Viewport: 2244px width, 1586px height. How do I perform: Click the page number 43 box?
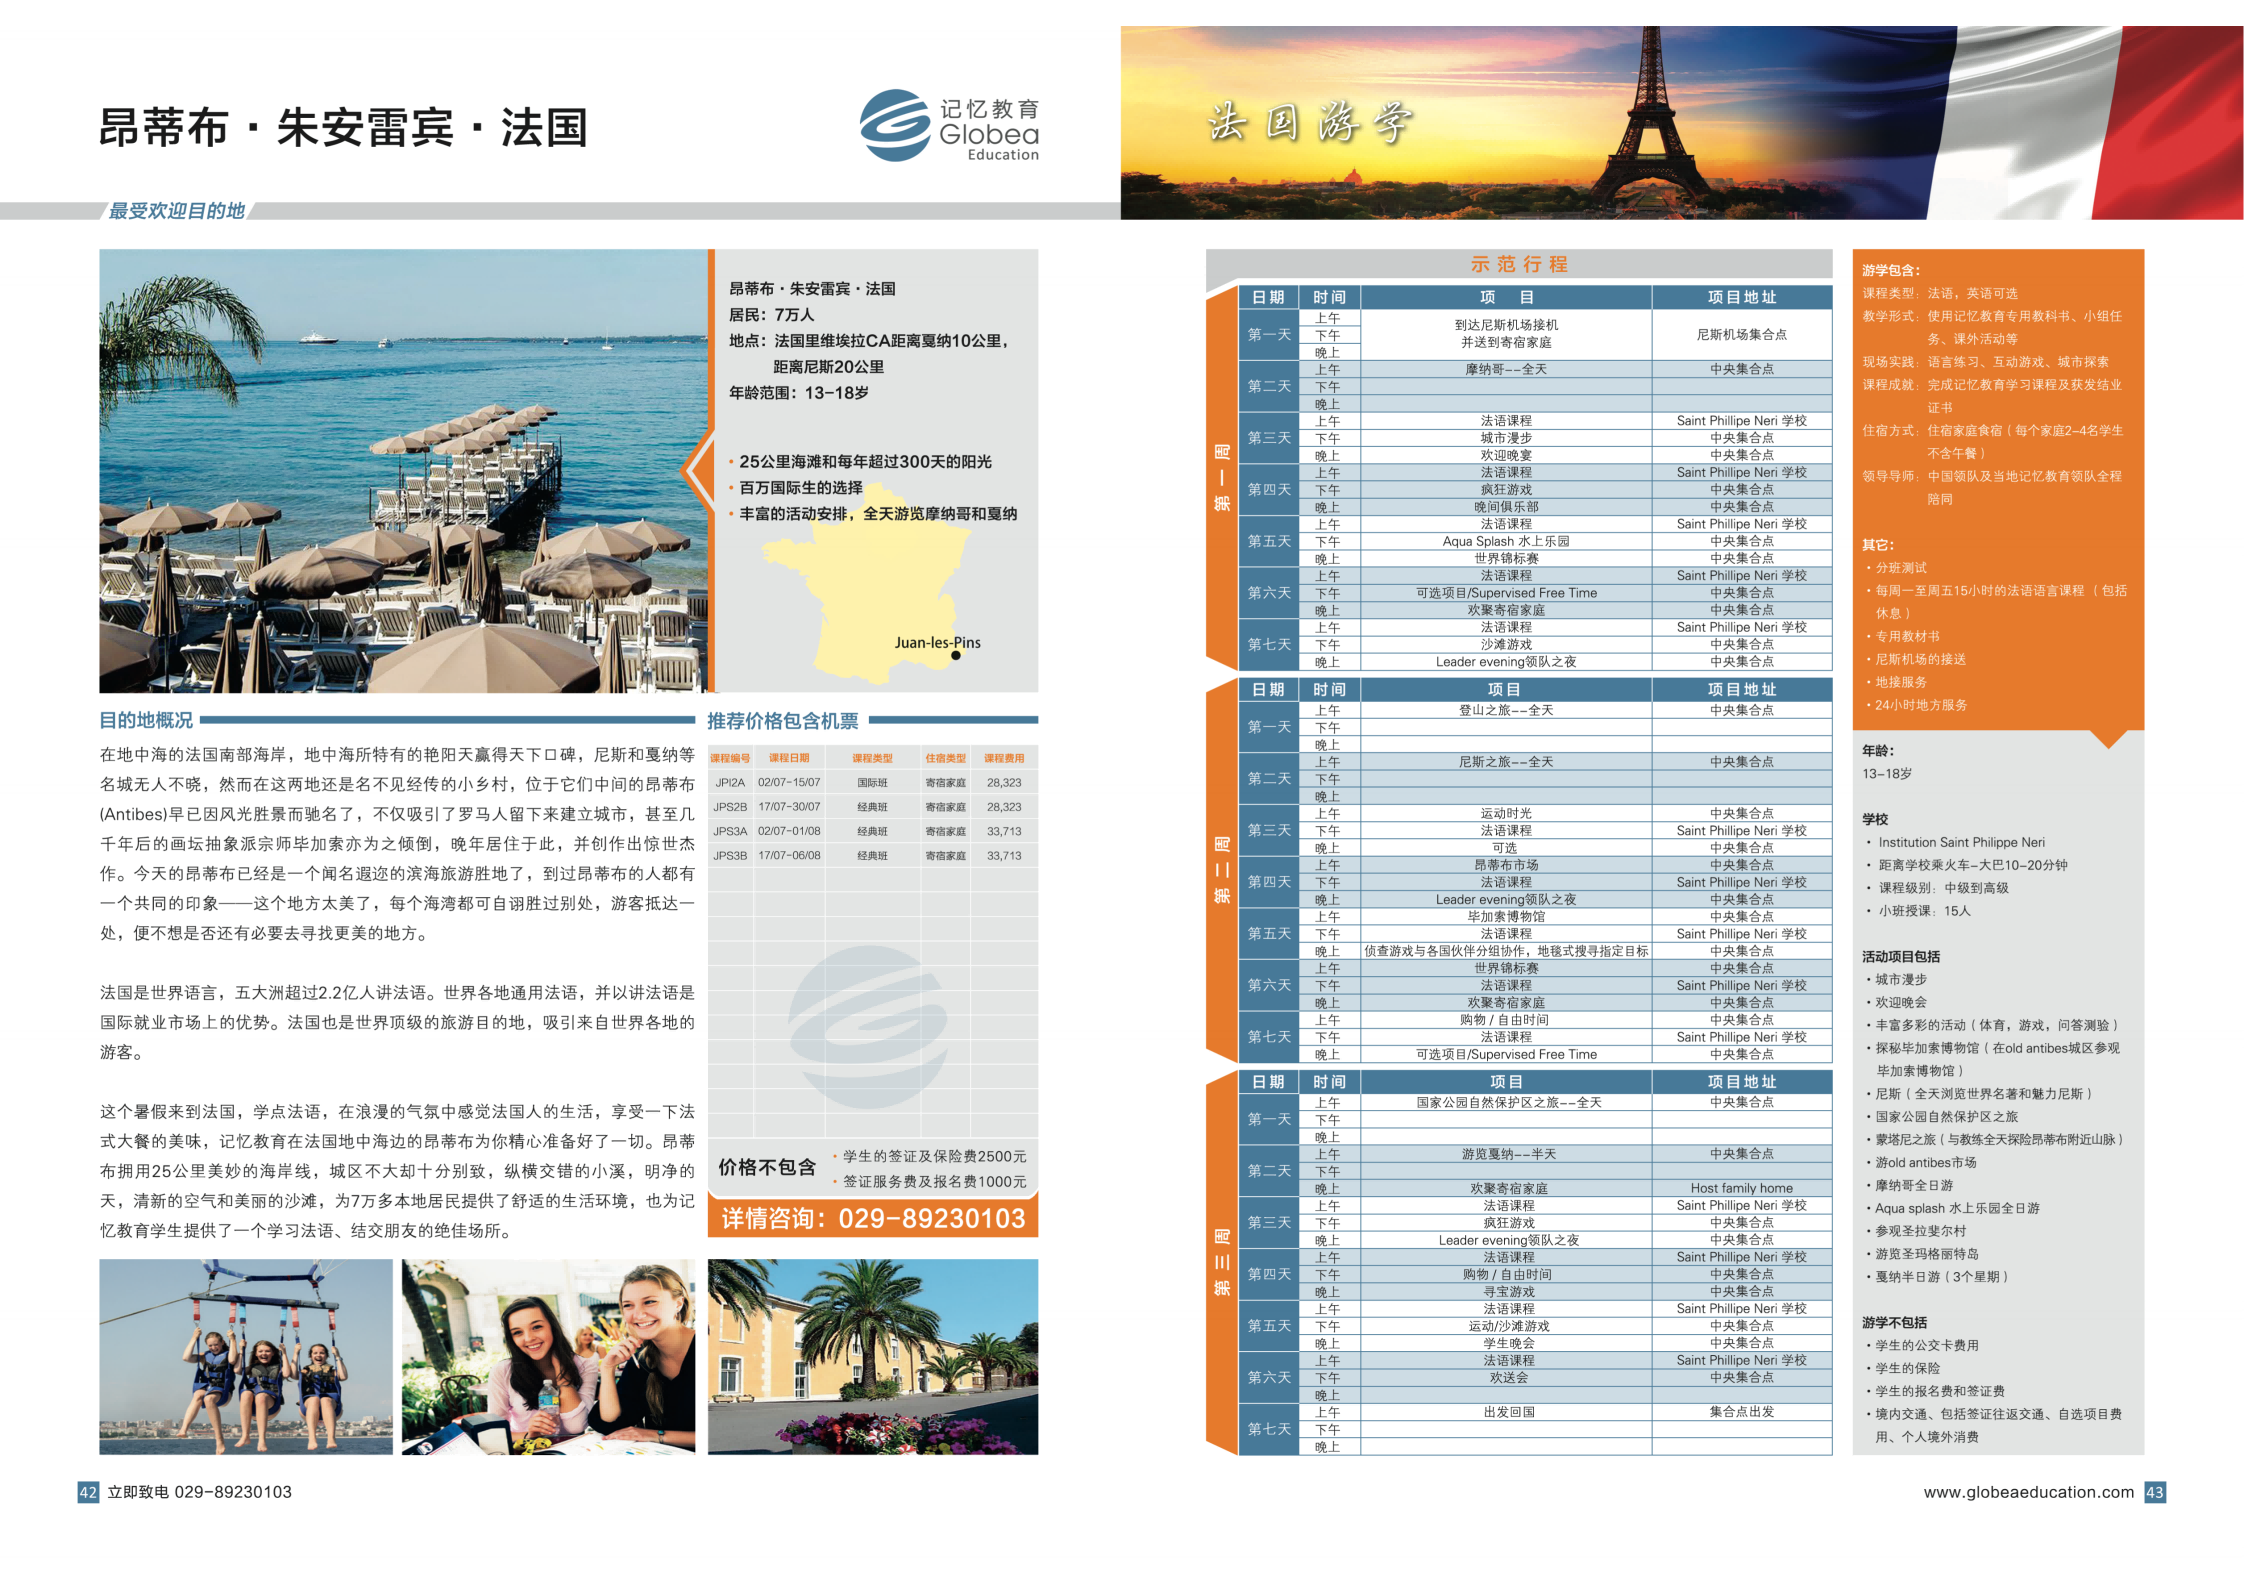[x=2155, y=1492]
